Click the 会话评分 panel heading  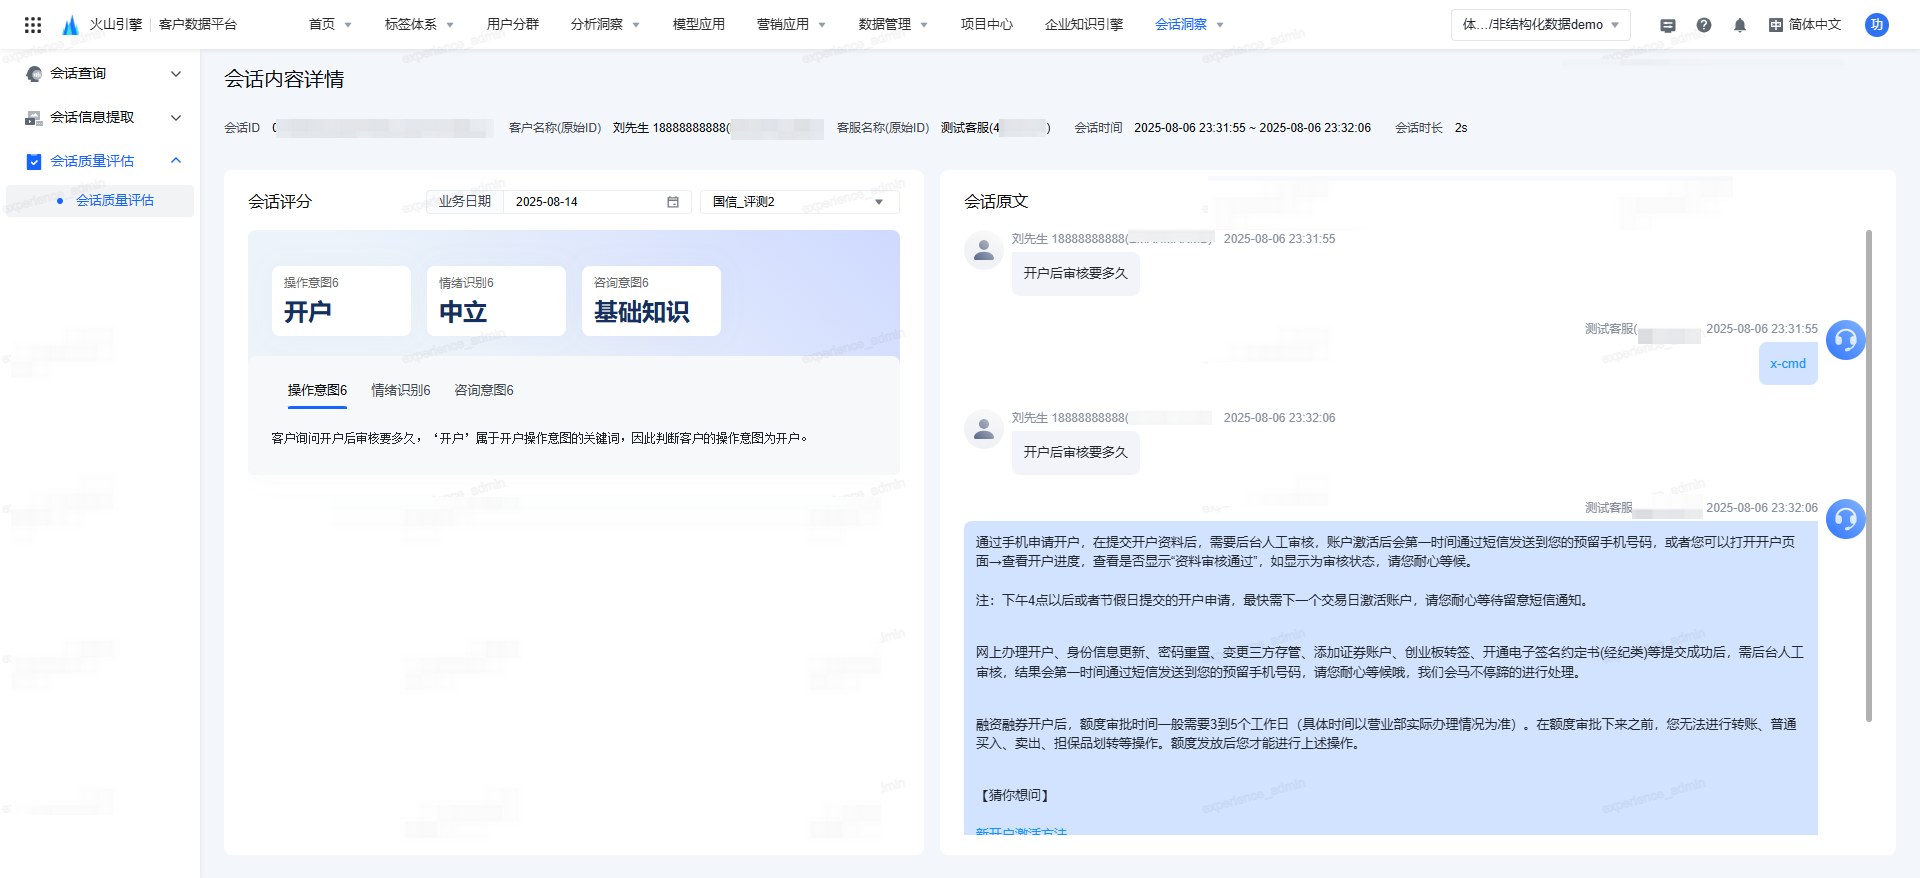280,202
